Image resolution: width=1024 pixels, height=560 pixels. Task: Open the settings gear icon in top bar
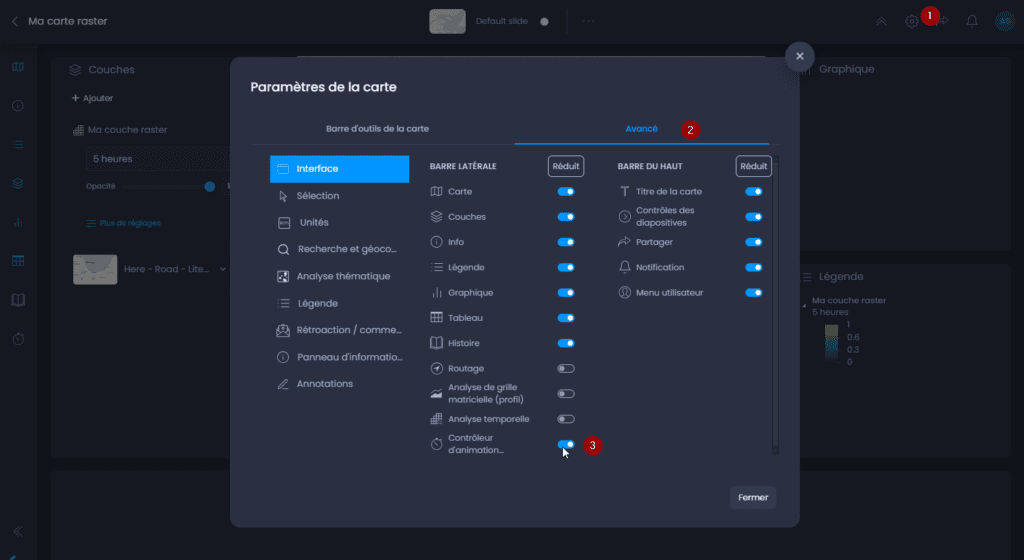coord(912,22)
